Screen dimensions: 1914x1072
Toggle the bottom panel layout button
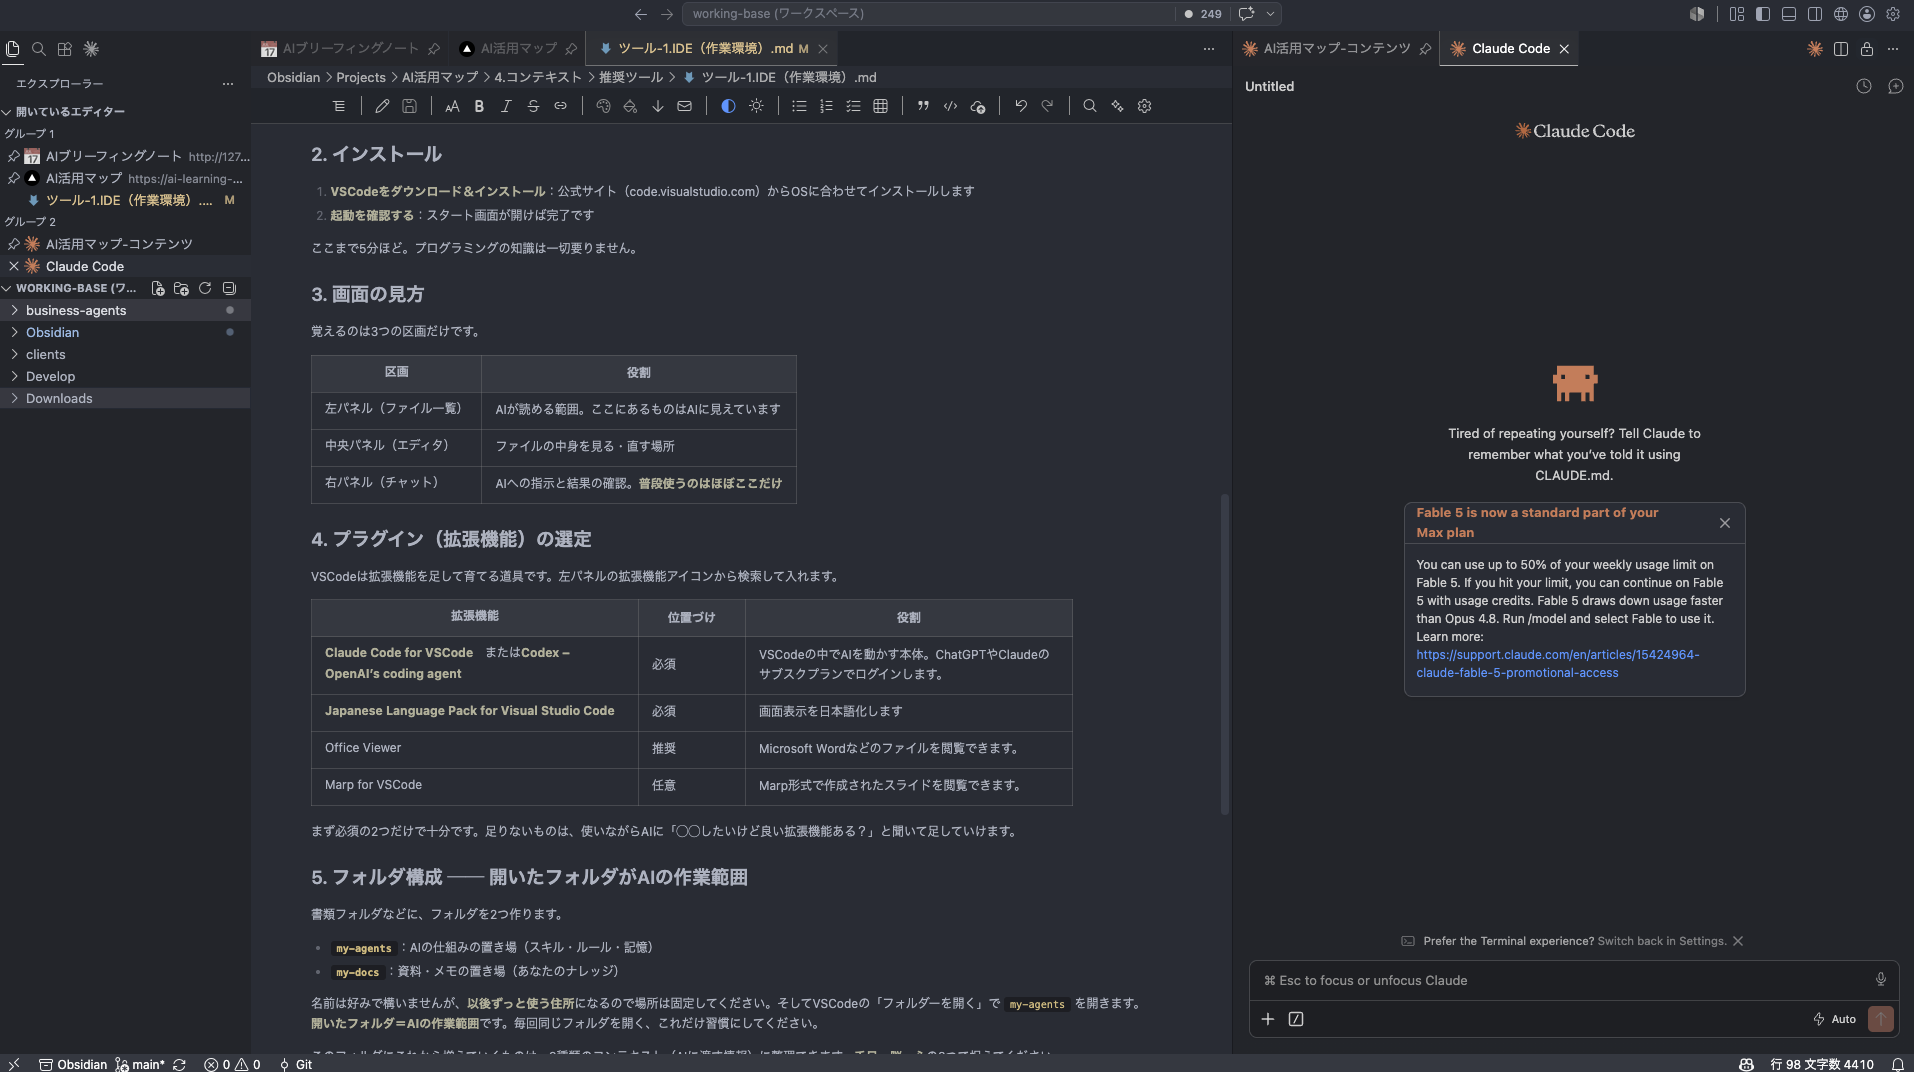[x=1789, y=14]
